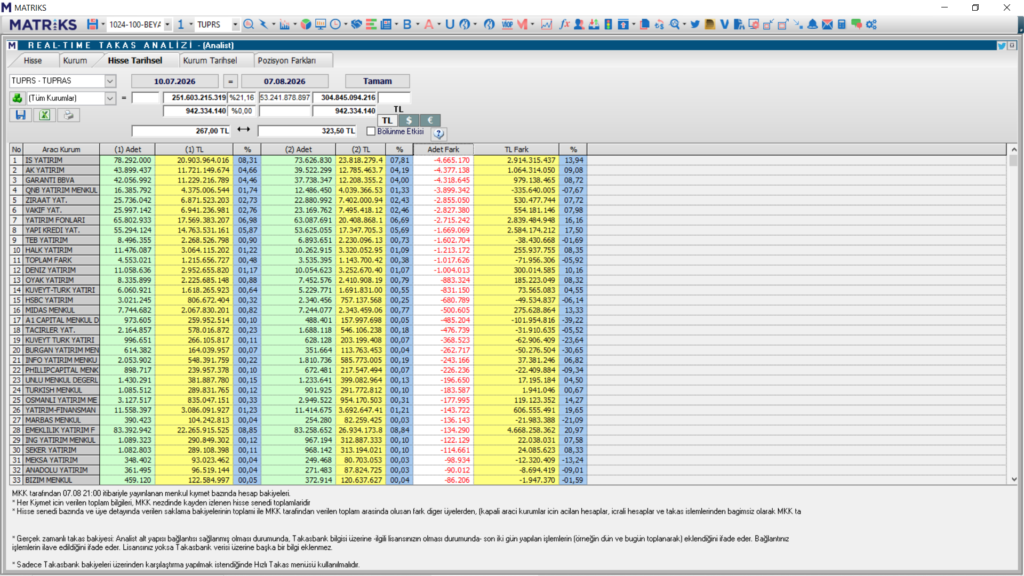Expand the TUPRS - TUPRAS stock dropdown
This screenshot has width=1024, height=576.
(110, 81)
